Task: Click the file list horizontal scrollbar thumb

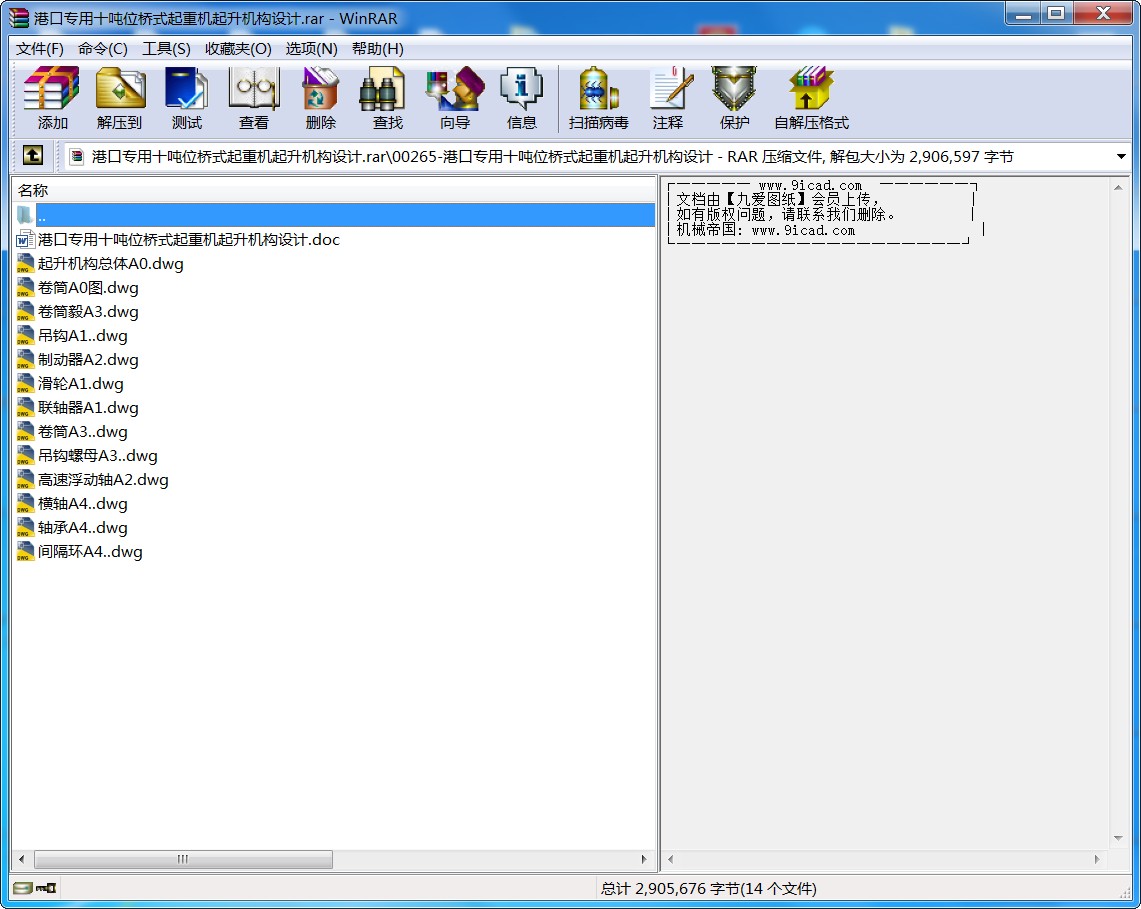Action: [x=183, y=859]
